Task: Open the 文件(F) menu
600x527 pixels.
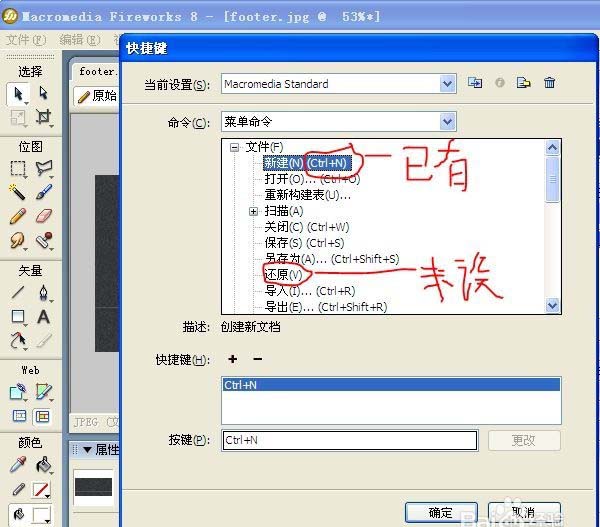Action: pos(26,40)
